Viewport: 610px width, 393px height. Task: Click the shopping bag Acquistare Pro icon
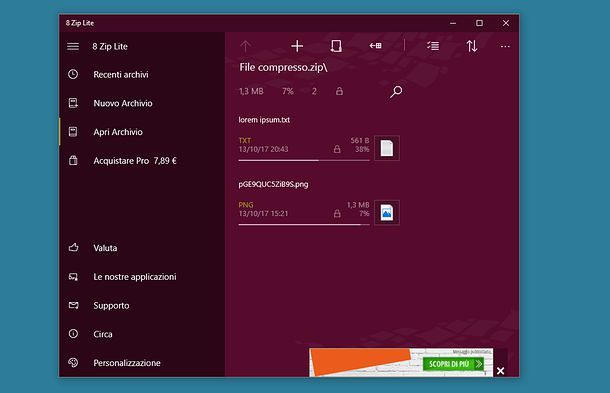73,160
